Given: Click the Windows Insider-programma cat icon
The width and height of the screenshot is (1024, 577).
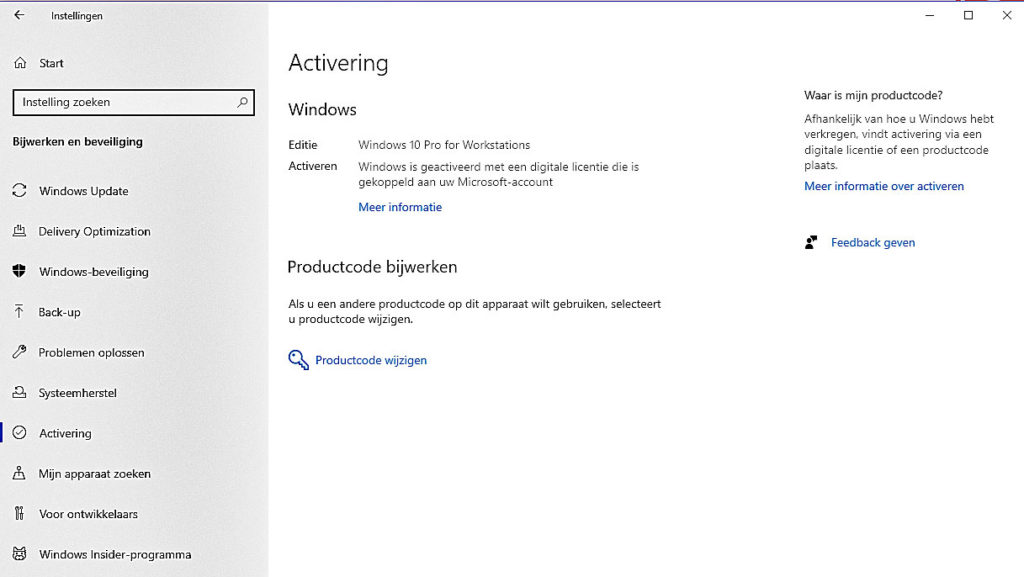Looking at the screenshot, I should [x=20, y=554].
